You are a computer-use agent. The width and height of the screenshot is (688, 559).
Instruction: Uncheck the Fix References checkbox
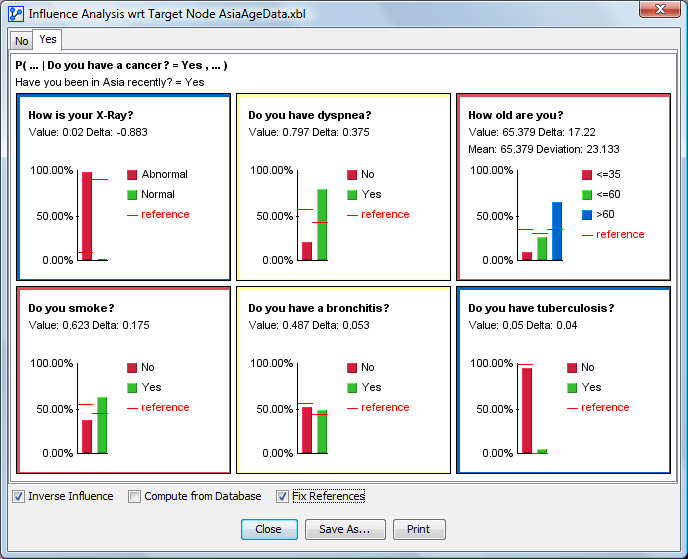pos(282,496)
